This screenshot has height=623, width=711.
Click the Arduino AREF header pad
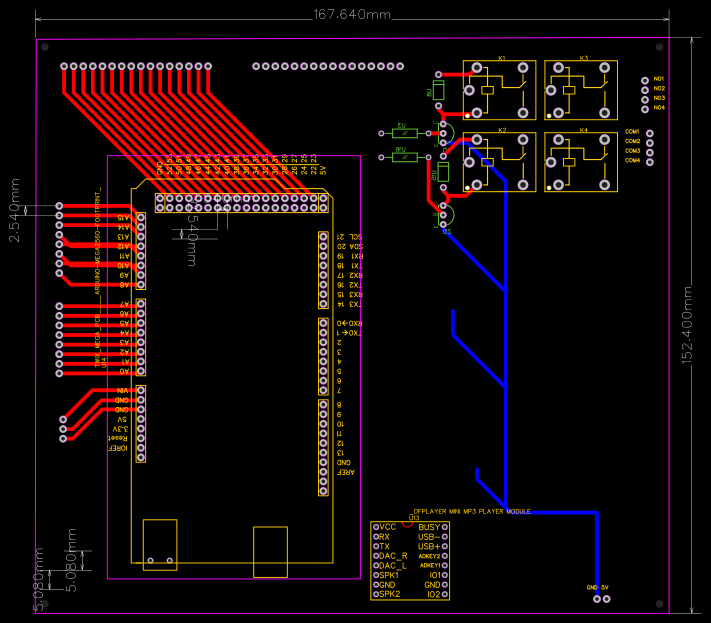(x=323, y=472)
